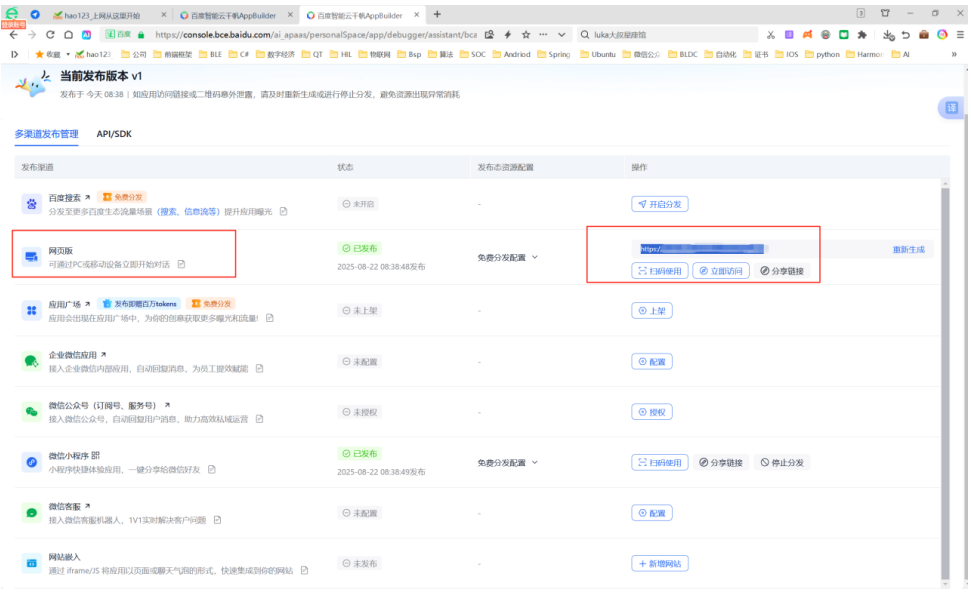
Task: Click the 微信小程序 channel icon
Action: pyautogui.click(x=32, y=462)
